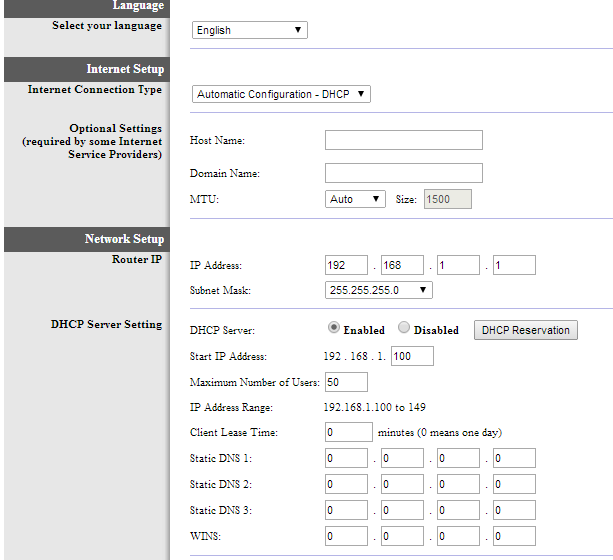The image size is (613, 560).
Task: Click the Host Name input field
Action: pyautogui.click(x=403, y=140)
